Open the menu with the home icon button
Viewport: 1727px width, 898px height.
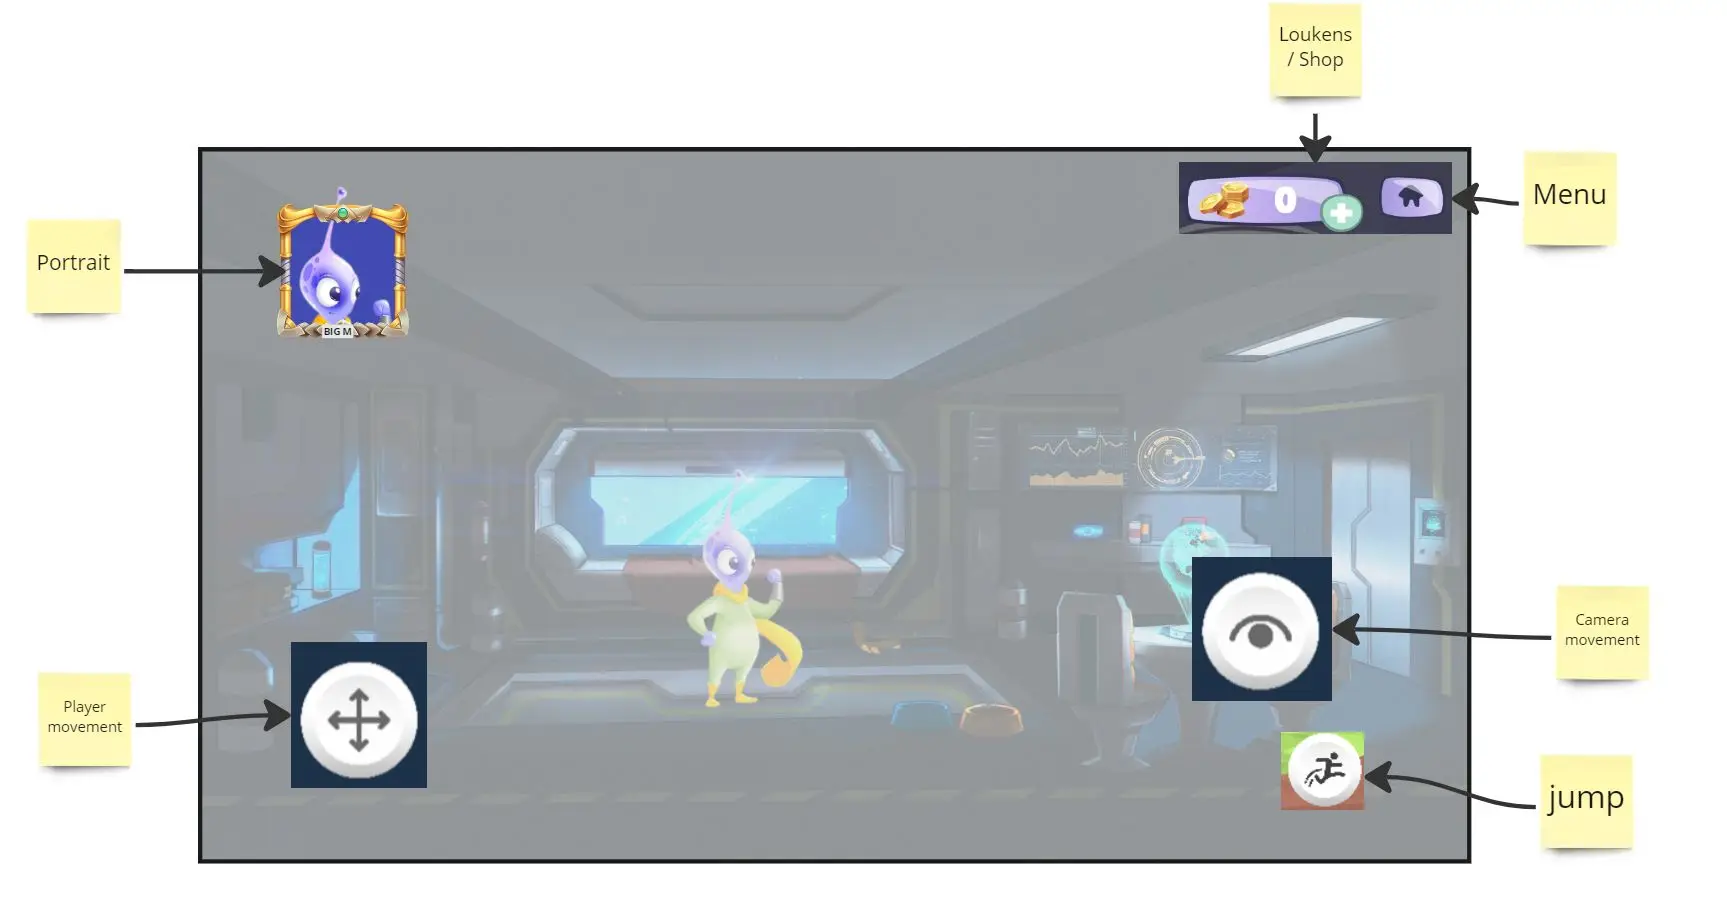(1411, 197)
